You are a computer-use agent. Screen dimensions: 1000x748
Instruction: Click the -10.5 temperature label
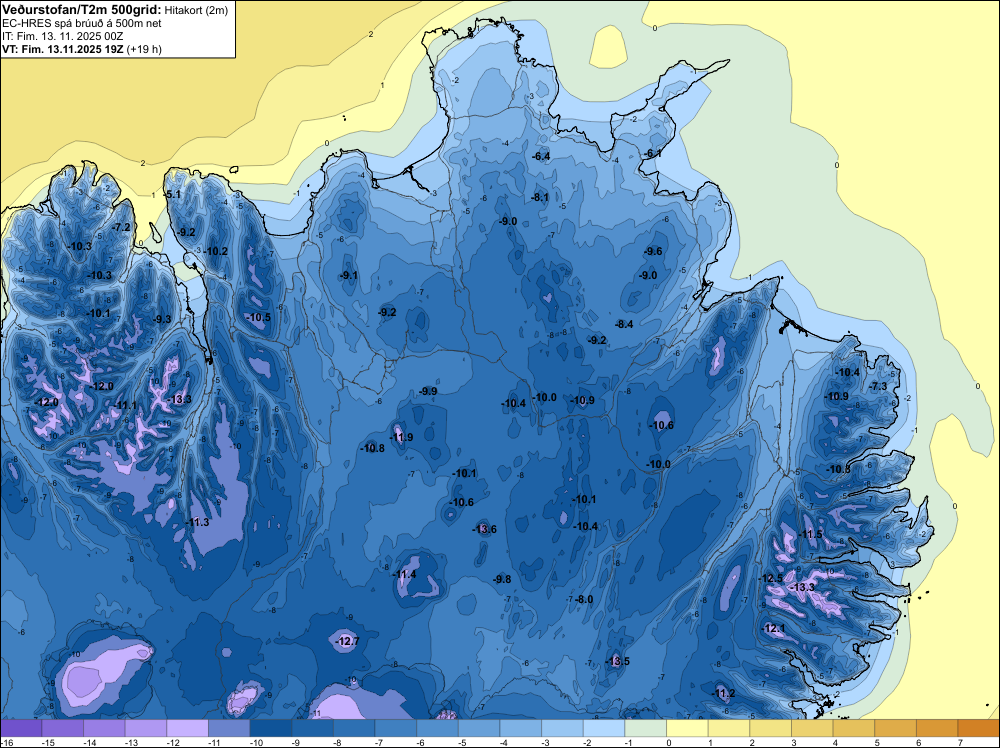tap(258, 317)
